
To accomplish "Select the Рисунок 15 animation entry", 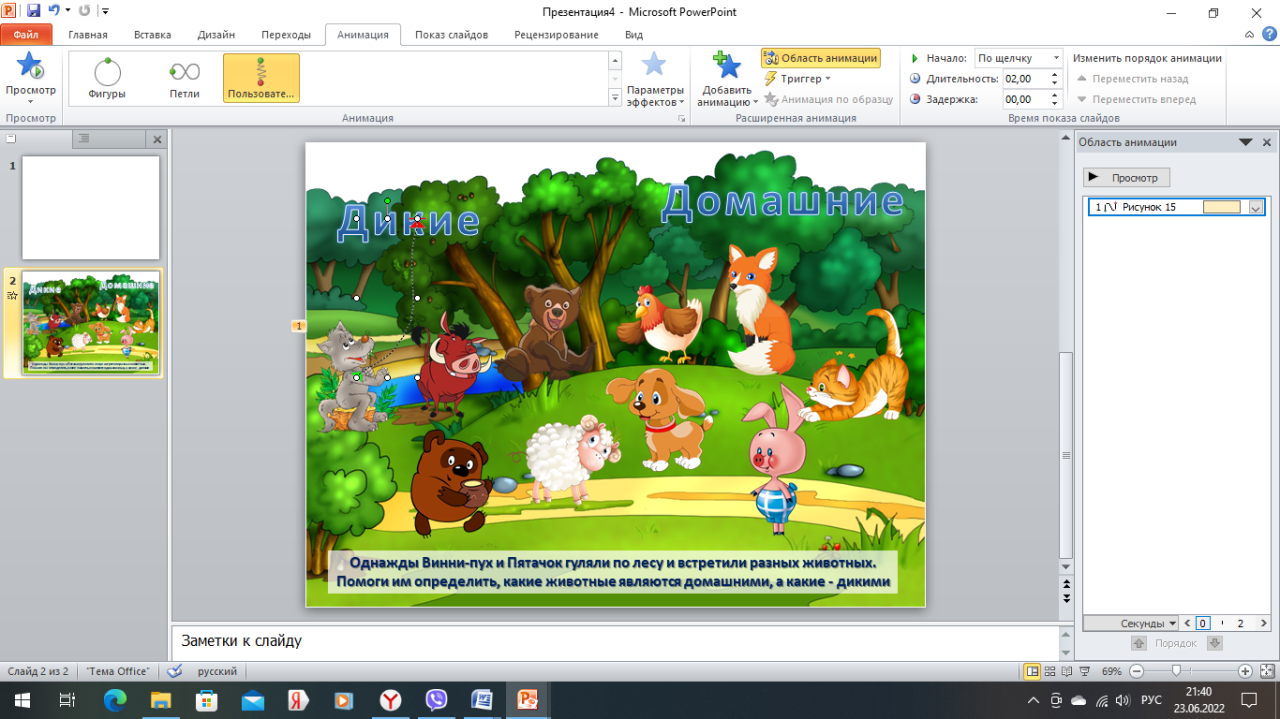I will [x=1177, y=207].
